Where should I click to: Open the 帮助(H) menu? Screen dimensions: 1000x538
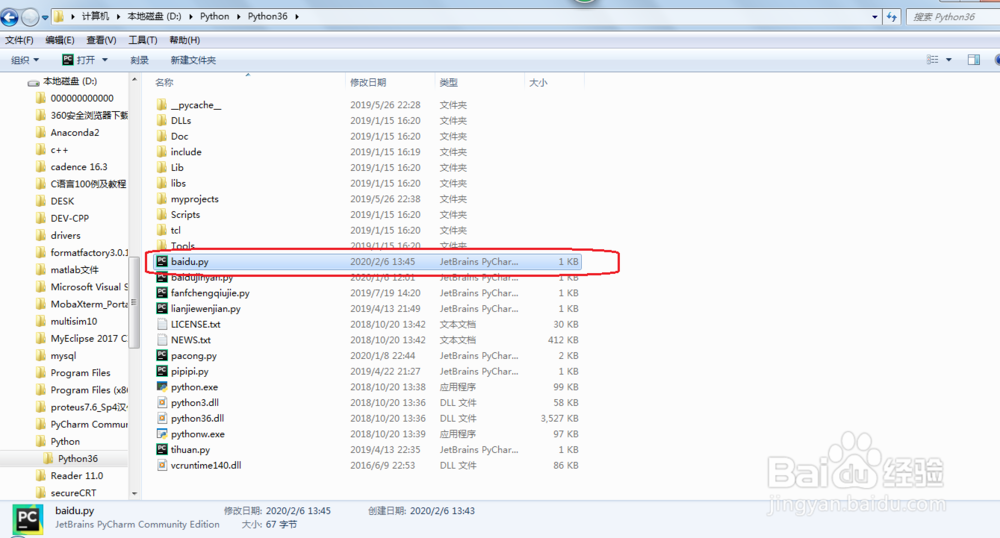[185, 40]
